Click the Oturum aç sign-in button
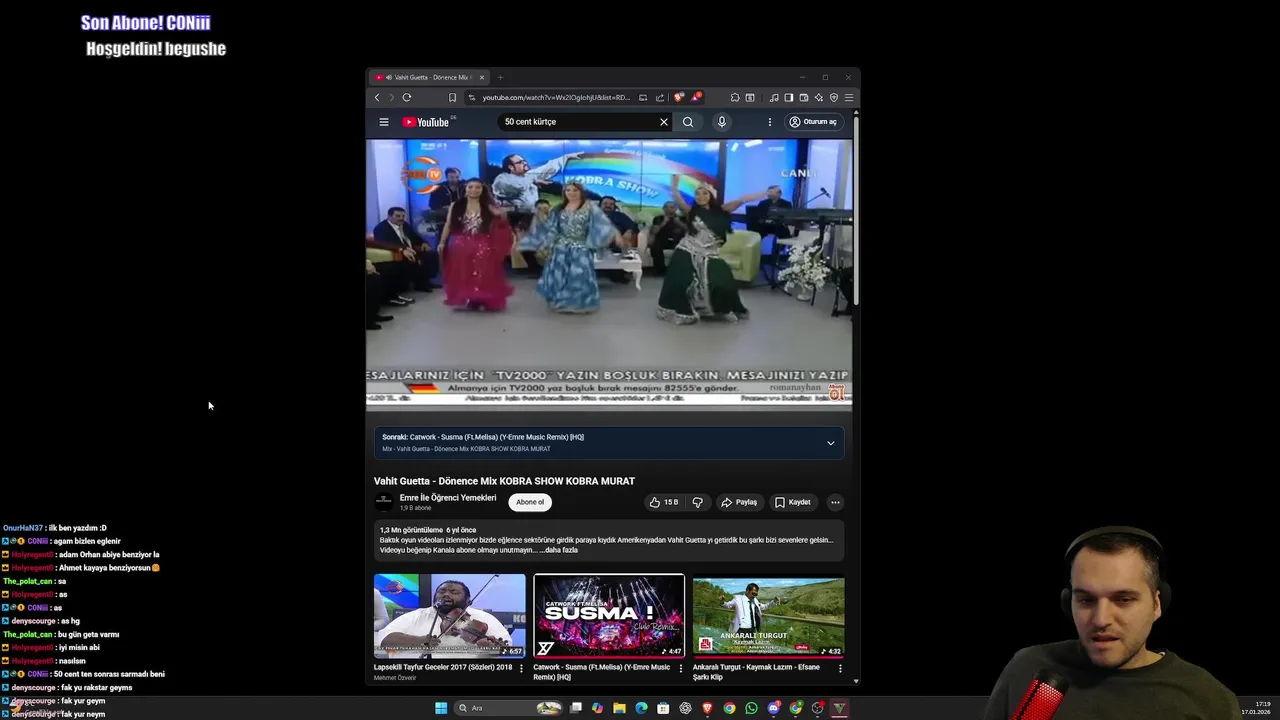Image resolution: width=1280 pixels, height=720 pixels. 813,122
